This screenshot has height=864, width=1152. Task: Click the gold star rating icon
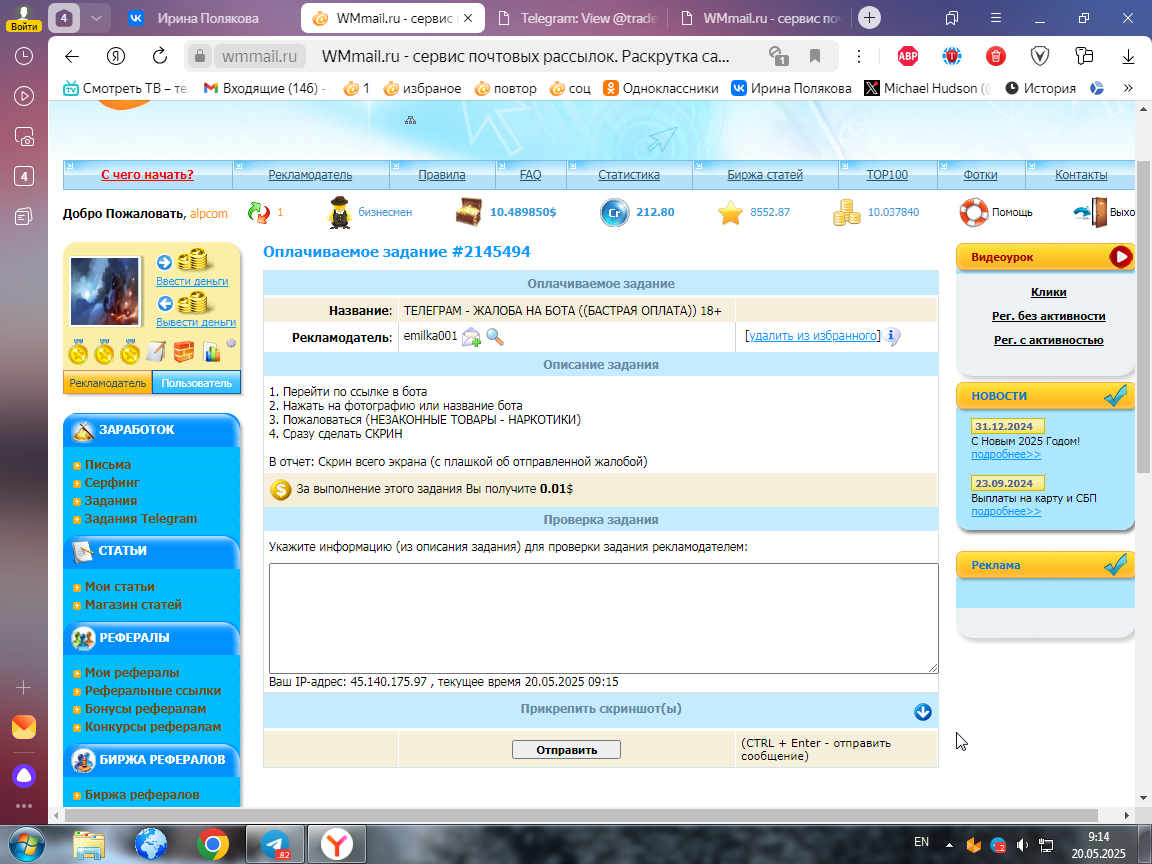(730, 212)
